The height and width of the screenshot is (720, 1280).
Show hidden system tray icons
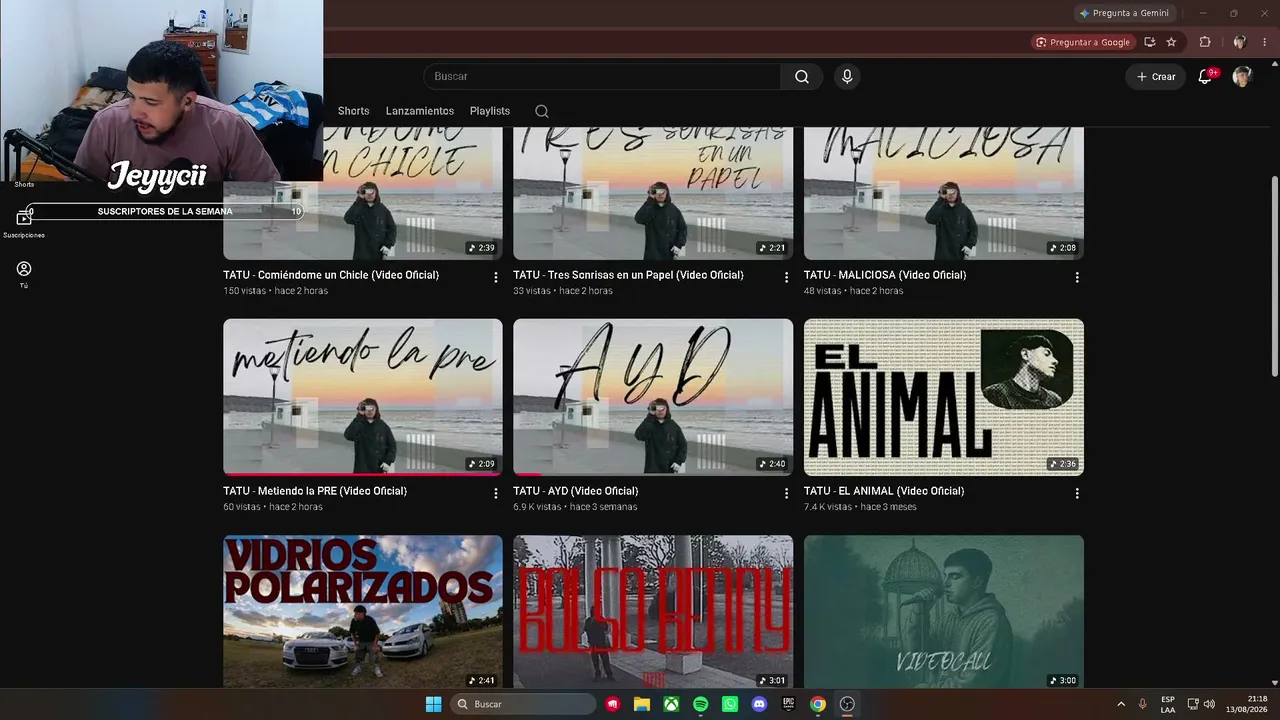[x=1120, y=704]
